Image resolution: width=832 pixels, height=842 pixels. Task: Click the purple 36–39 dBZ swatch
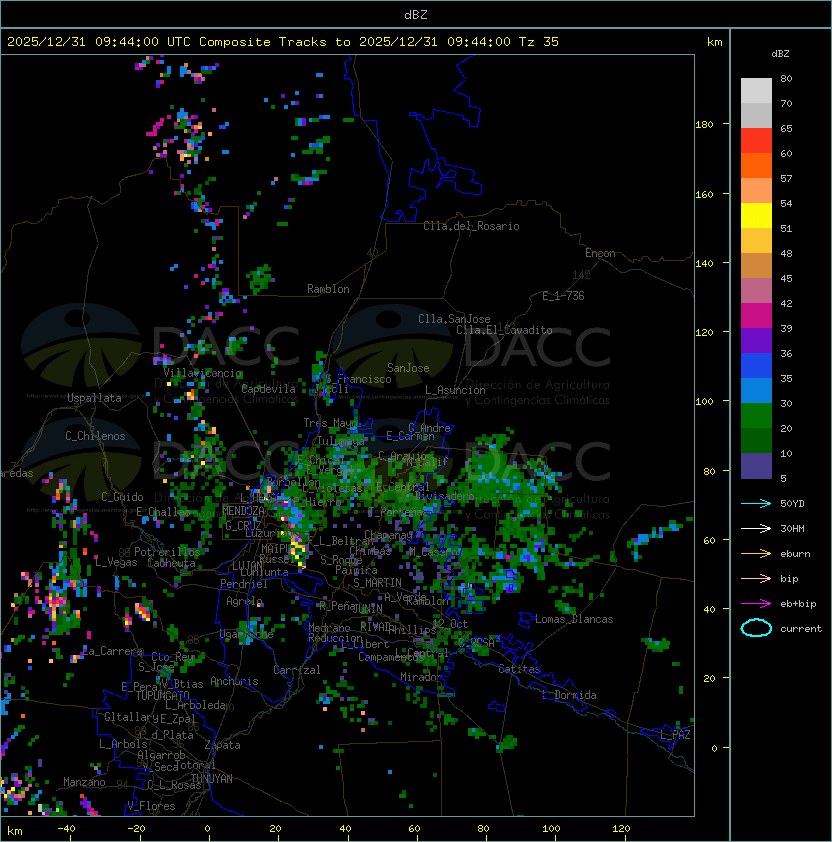pos(756,340)
